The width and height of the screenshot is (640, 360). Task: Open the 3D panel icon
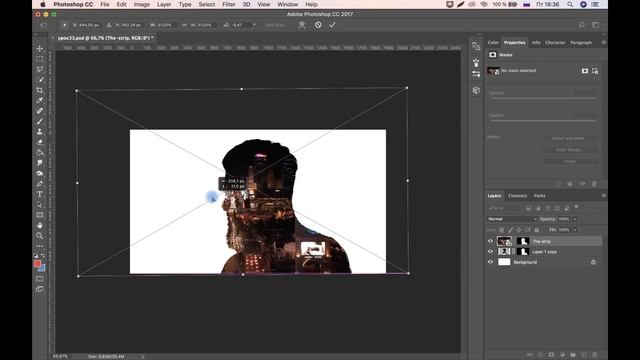[476, 90]
